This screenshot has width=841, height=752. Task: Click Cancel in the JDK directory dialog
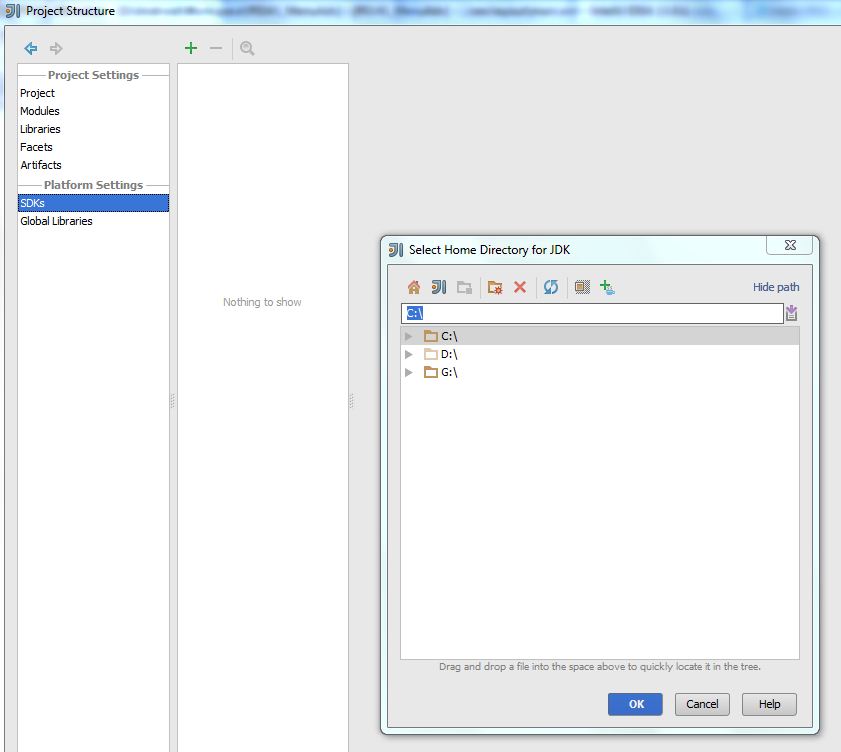coord(702,704)
